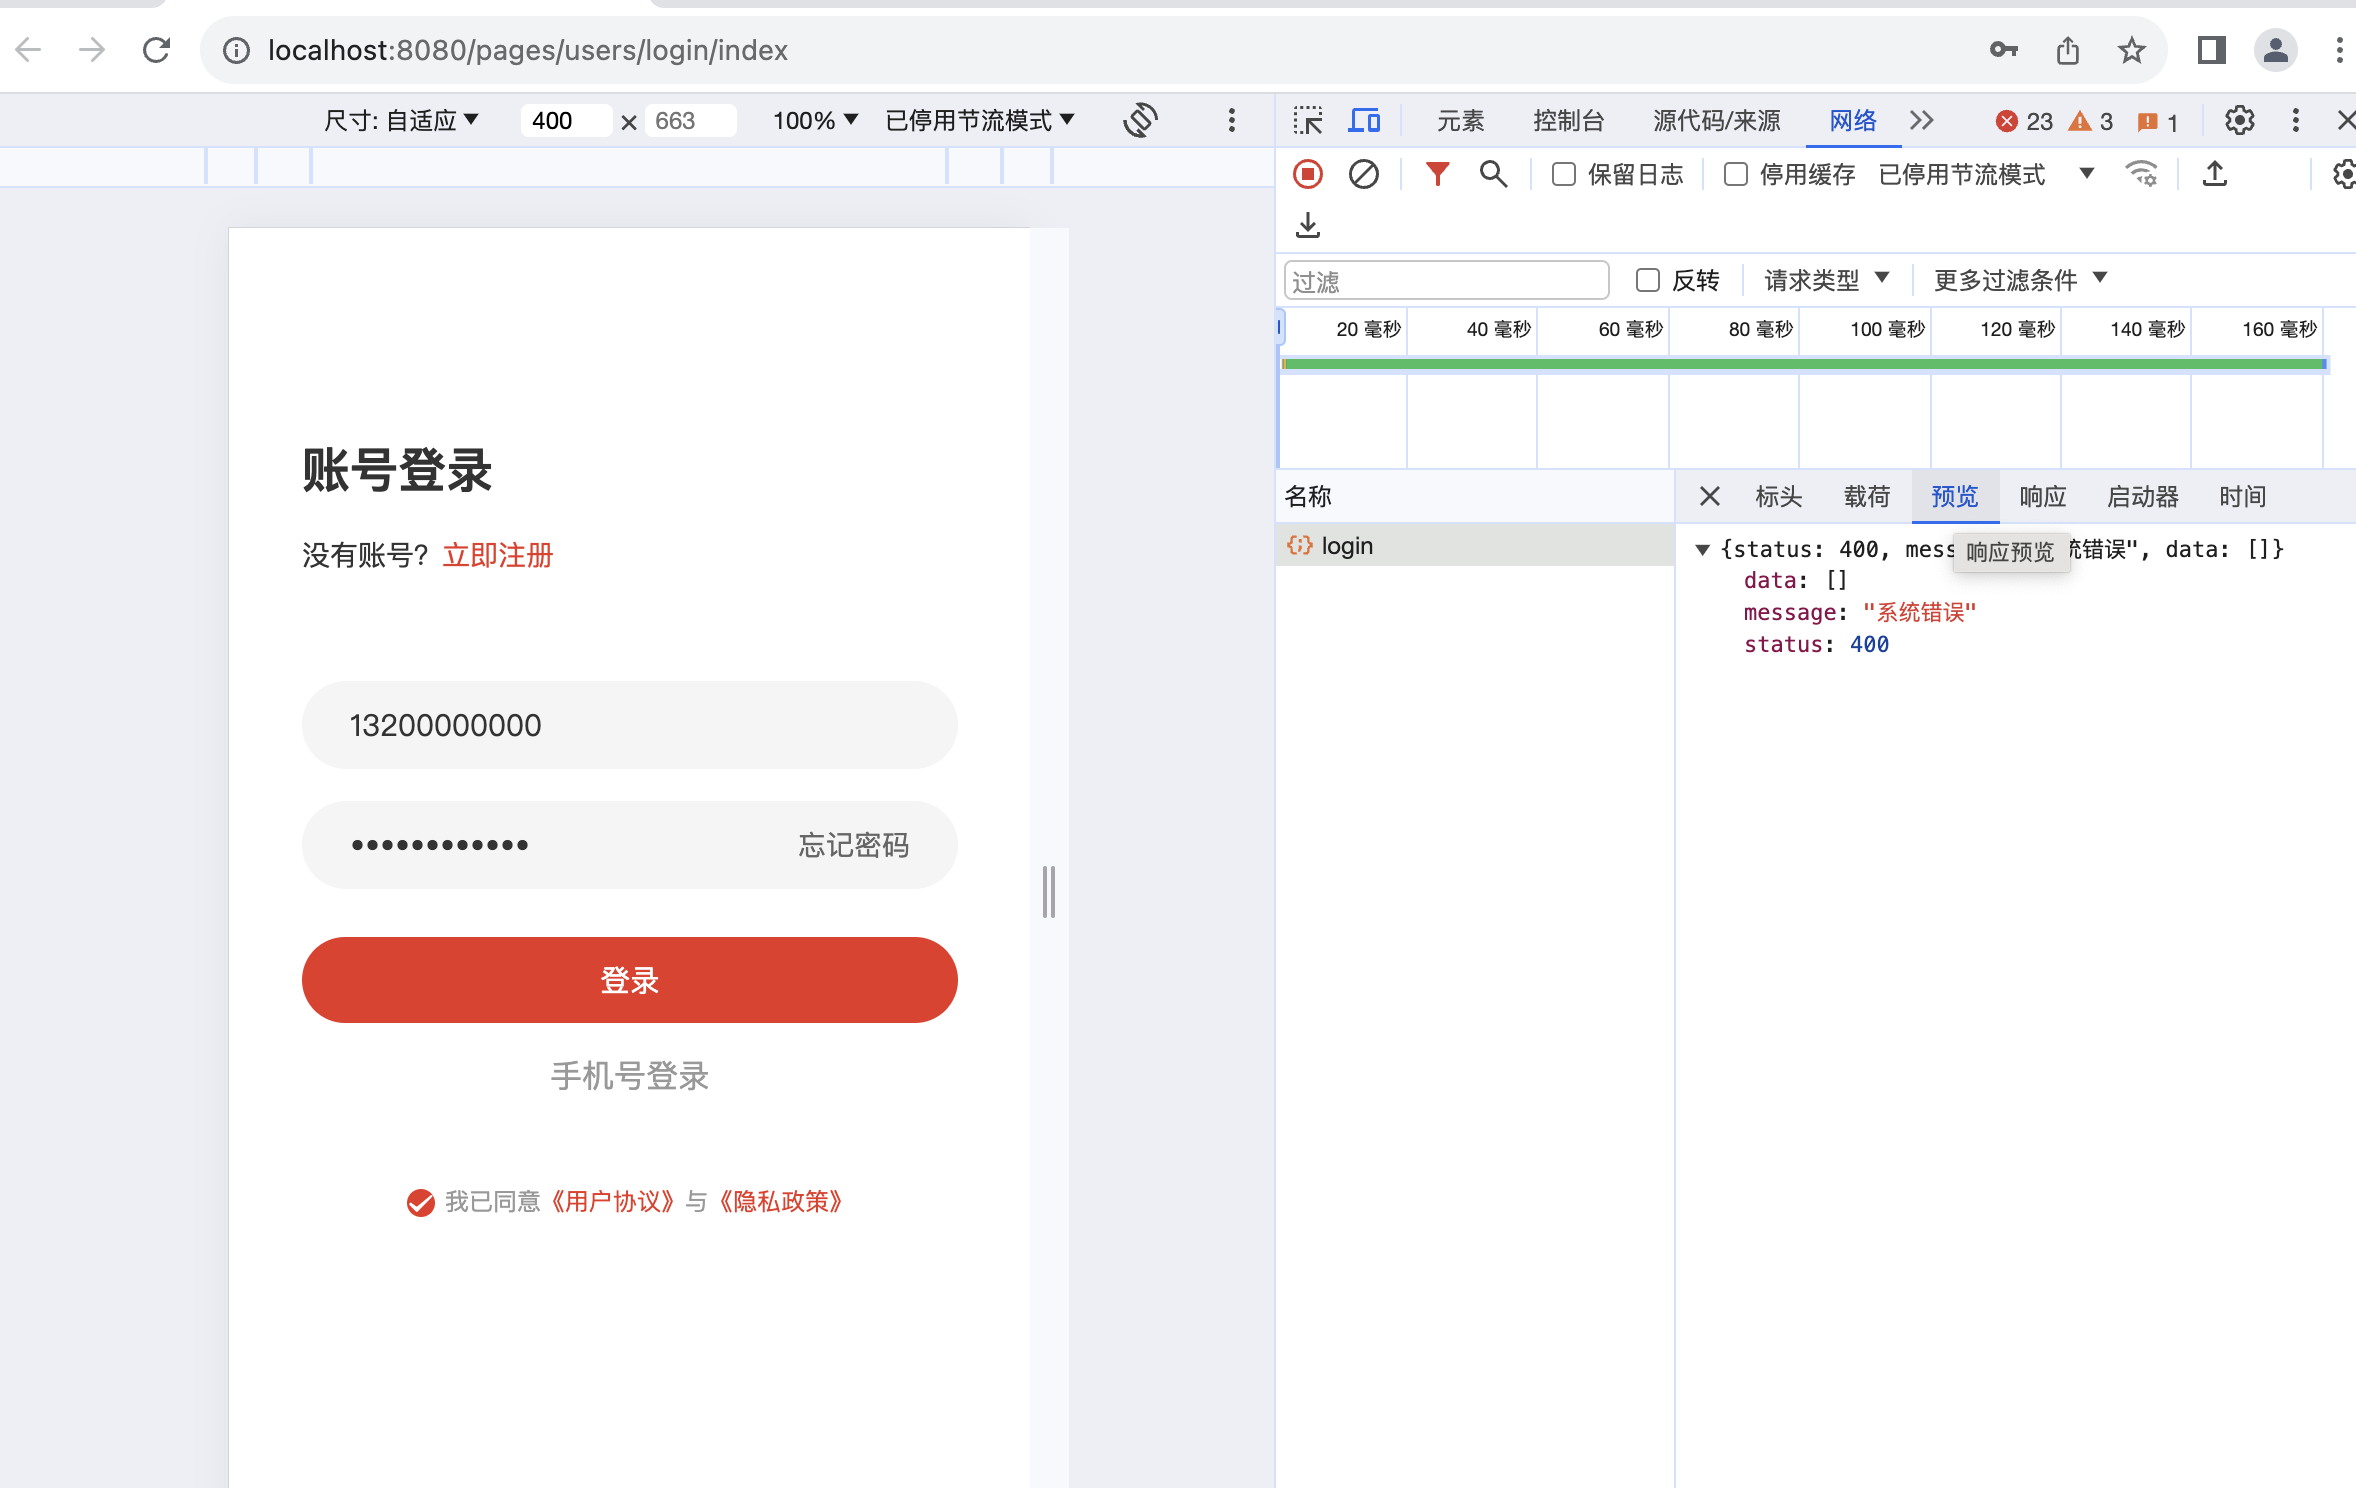Open Chrome's three-dot menu

(x=2339, y=50)
